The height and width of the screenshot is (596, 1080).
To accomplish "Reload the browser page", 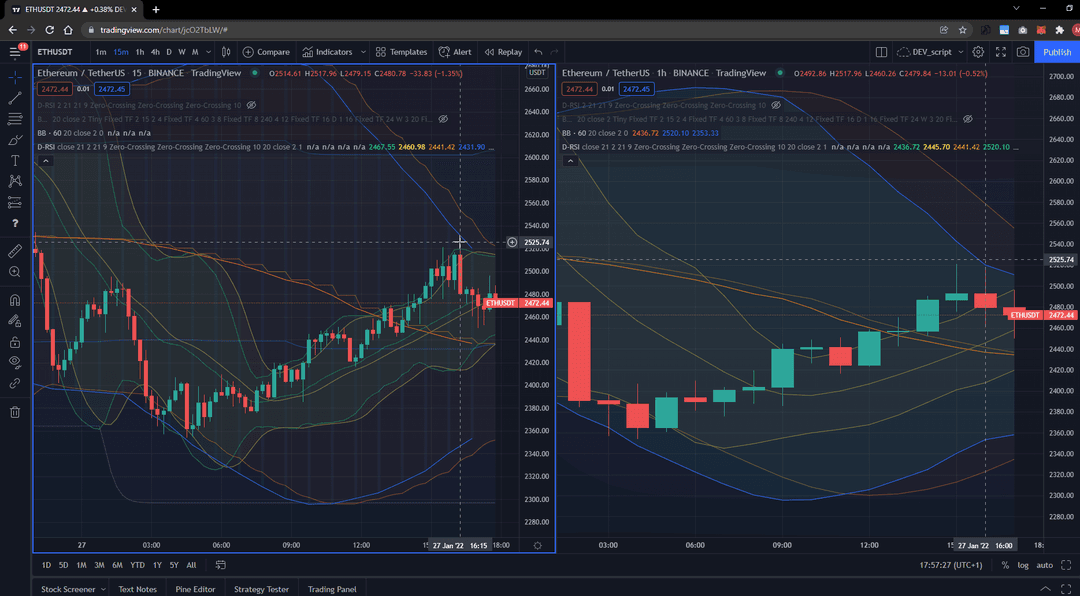I will click(50, 30).
